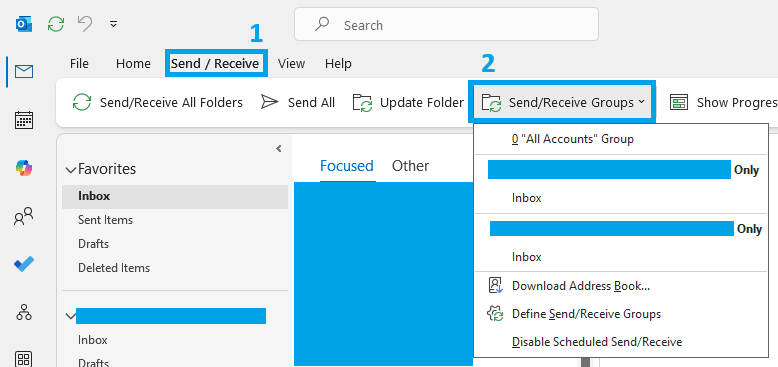Choose Inbox under the second account

tap(621, 257)
